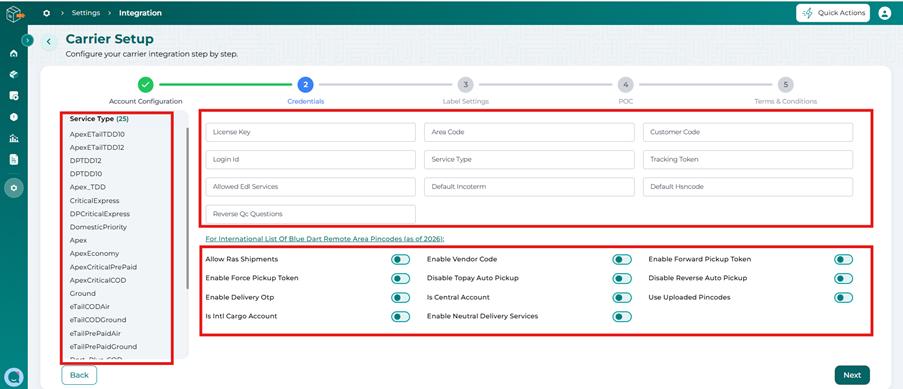The image size is (903, 389).
Task: Toggle Disable Reverse Auto Pickup
Action: [x=844, y=279]
